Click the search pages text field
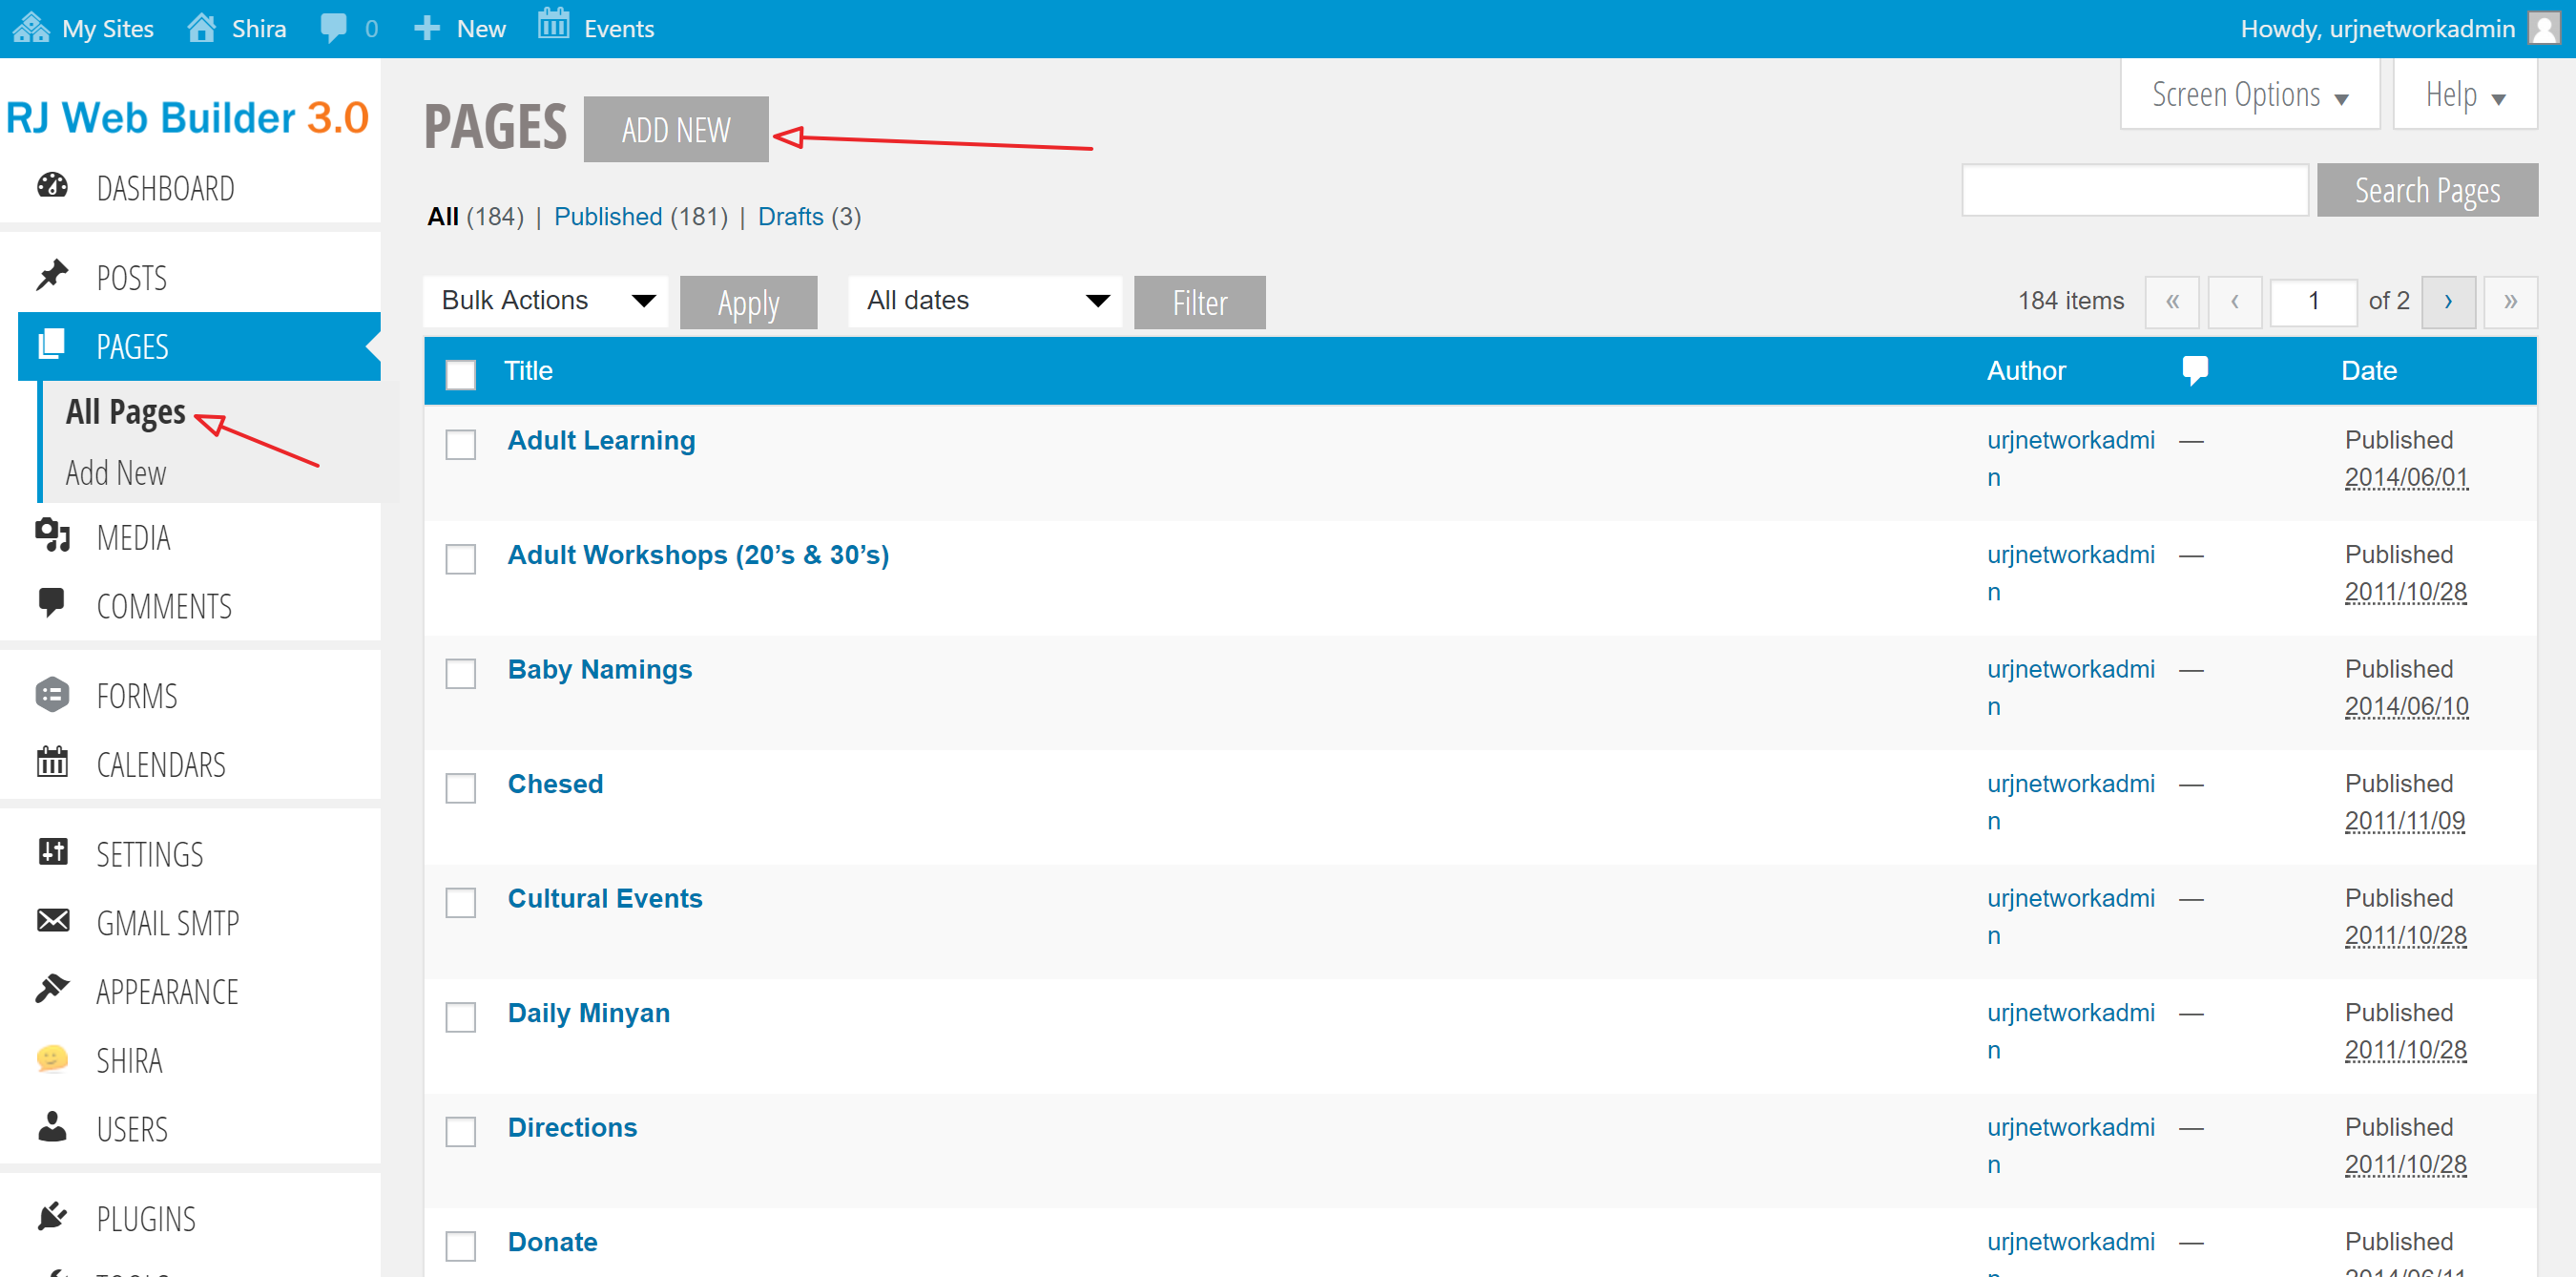 point(2134,190)
